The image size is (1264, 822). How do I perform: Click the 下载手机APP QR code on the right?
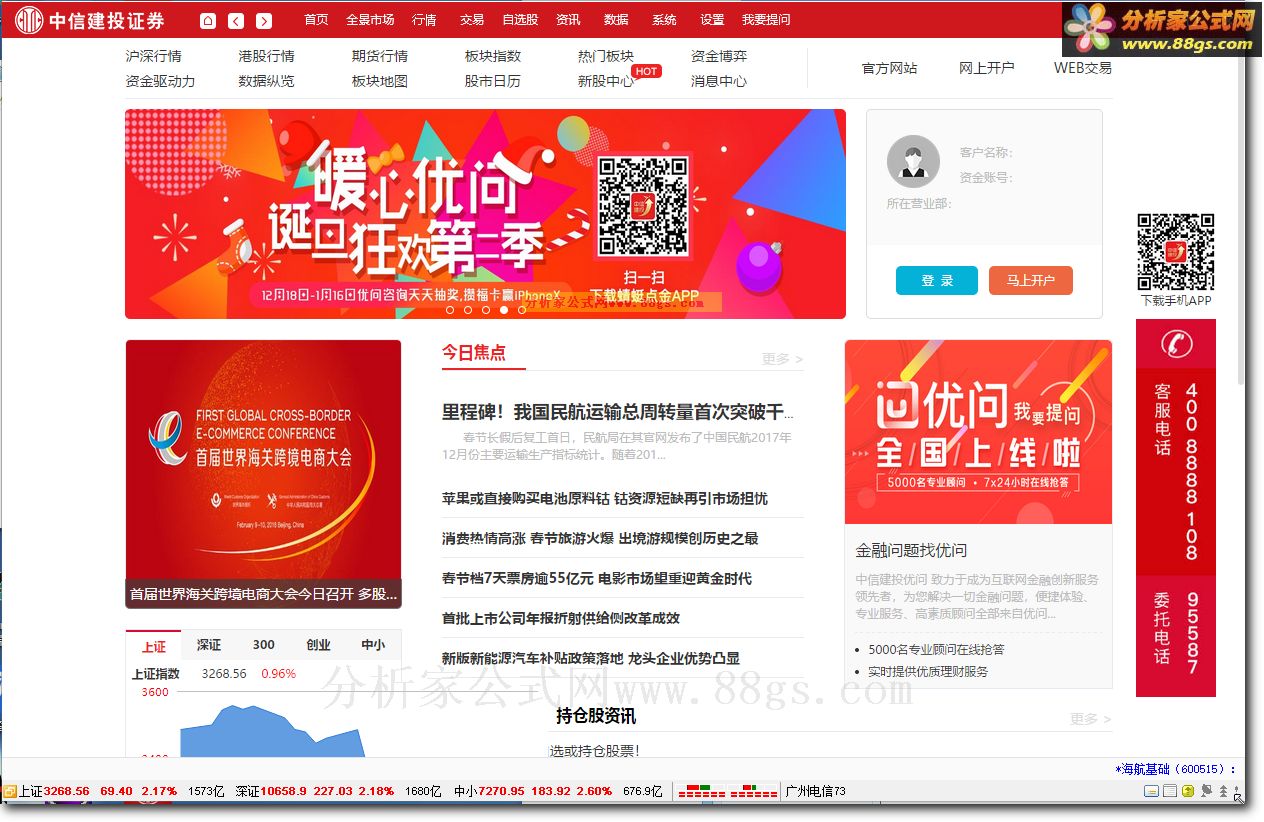1176,252
